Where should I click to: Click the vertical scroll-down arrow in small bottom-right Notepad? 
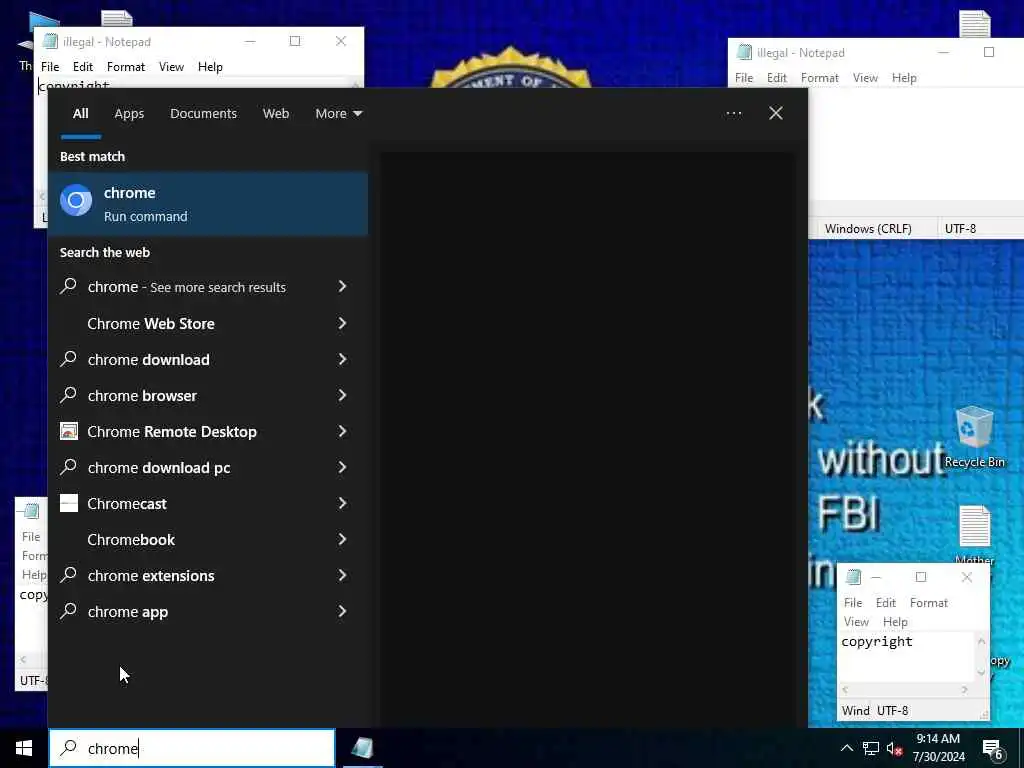point(981,673)
